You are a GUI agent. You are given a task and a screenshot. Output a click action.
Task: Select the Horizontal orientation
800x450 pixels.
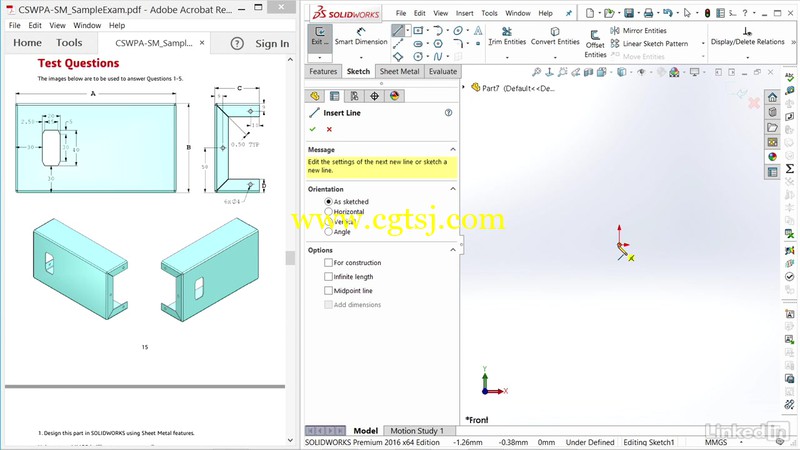(329, 211)
